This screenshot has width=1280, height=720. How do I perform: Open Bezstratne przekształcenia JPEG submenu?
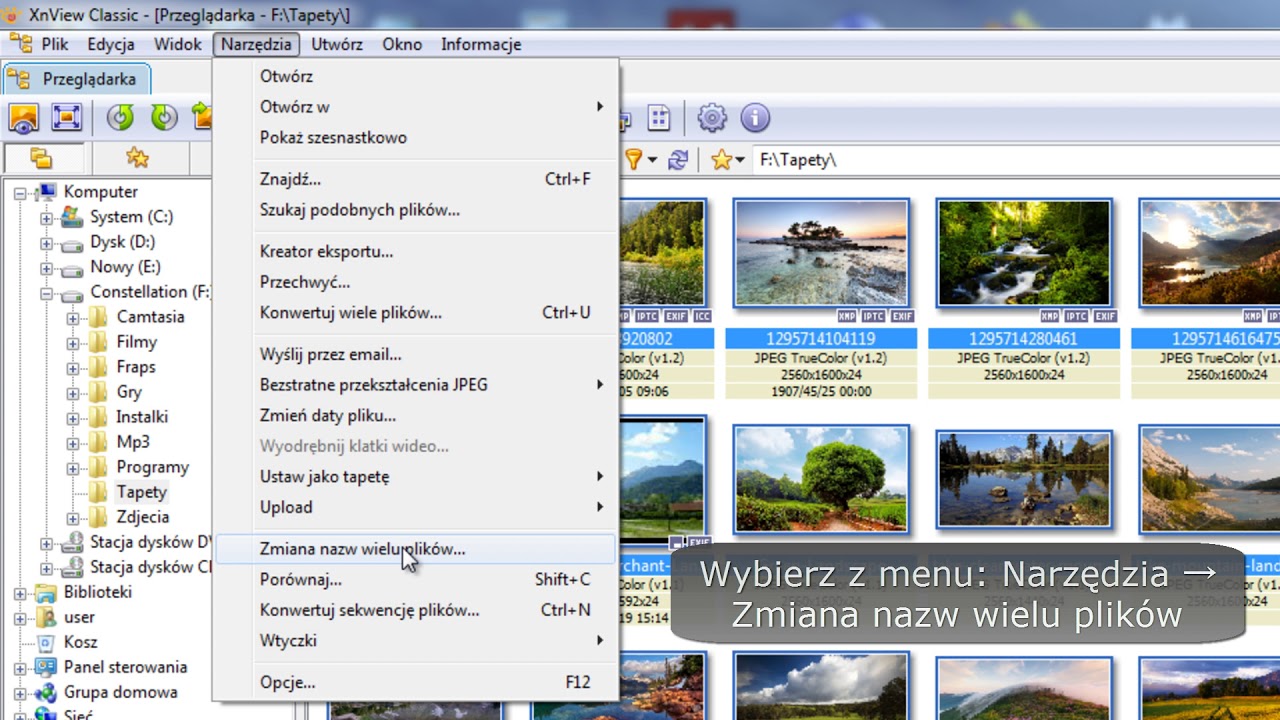[x=416, y=384]
